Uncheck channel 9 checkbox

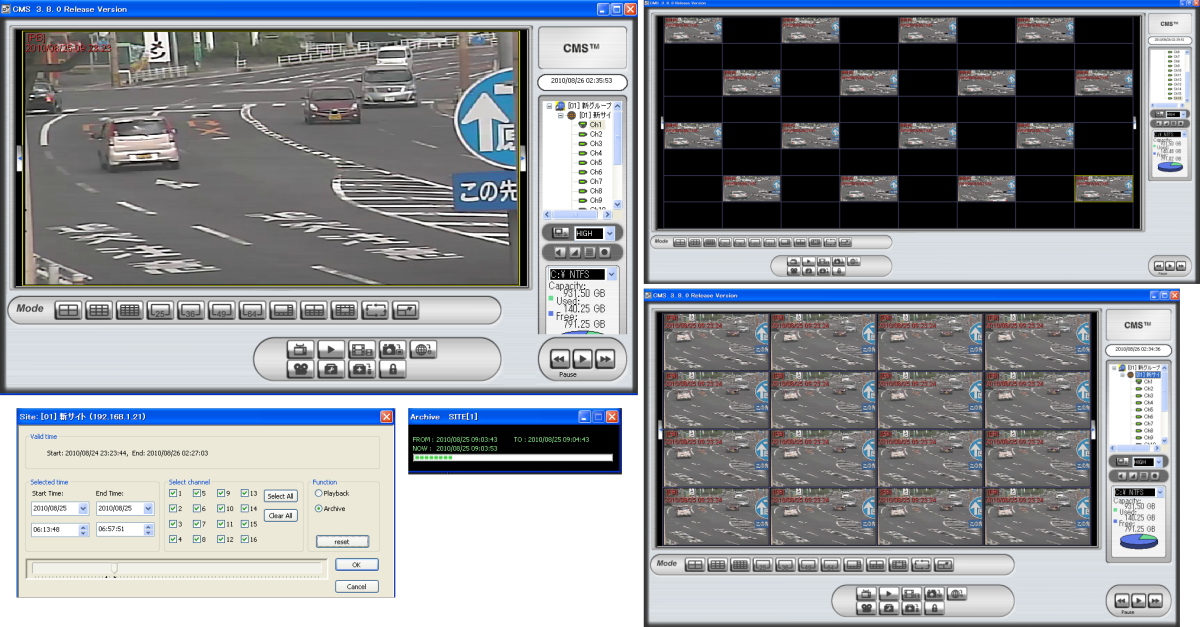pyautogui.click(x=221, y=493)
